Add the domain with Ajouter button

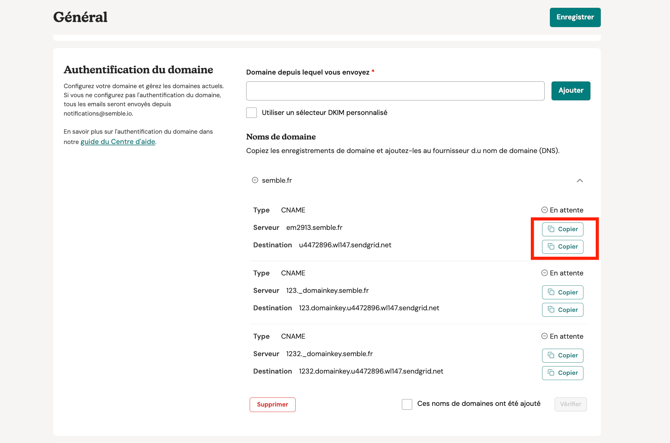tap(570, 91)
